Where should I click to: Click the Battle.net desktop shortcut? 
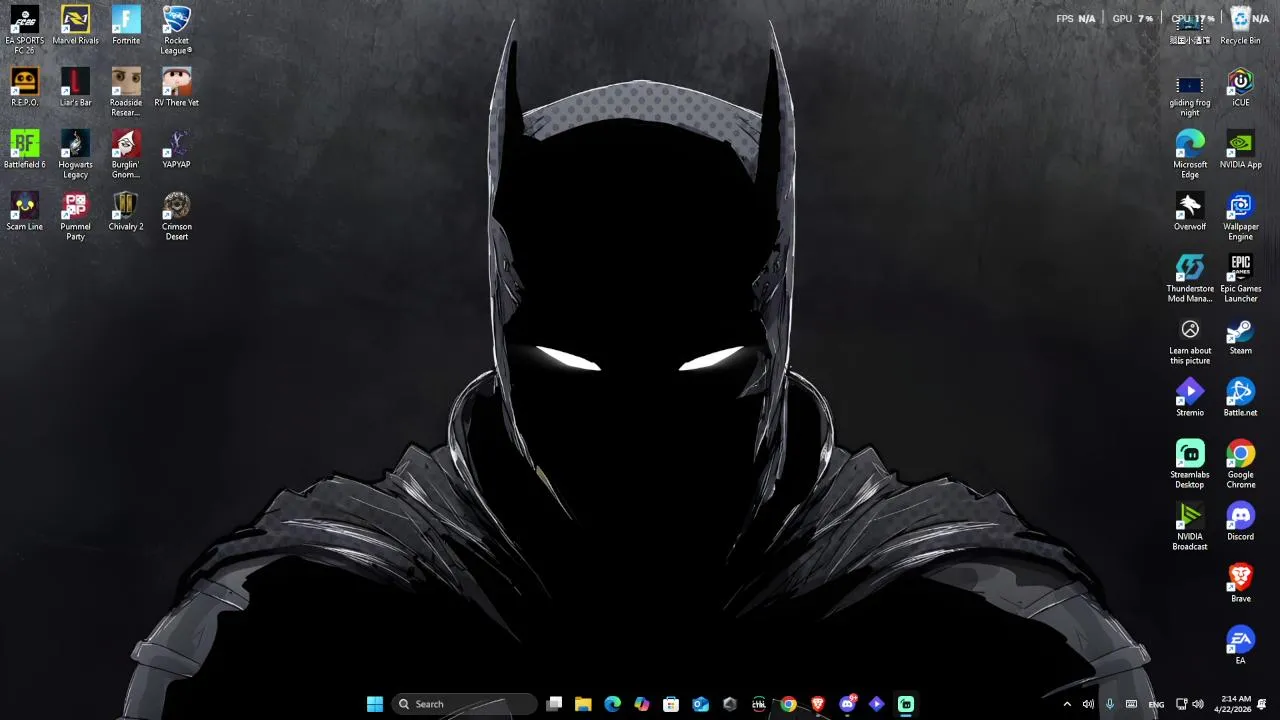point(1241,398)
